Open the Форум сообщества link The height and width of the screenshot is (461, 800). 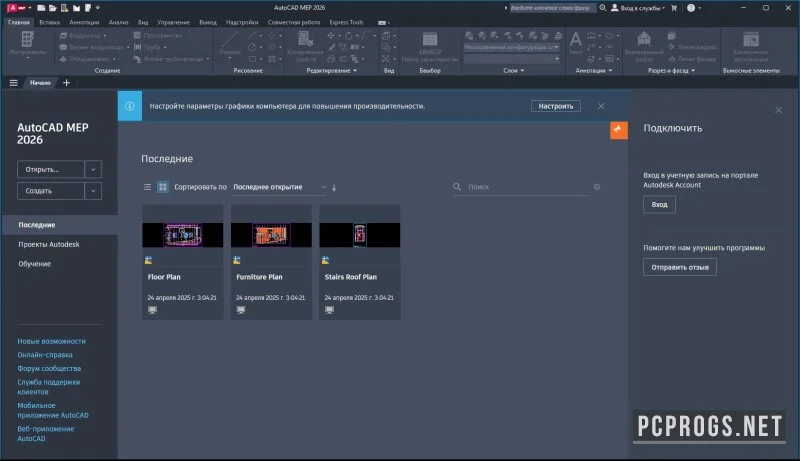[x=49, y=368]
